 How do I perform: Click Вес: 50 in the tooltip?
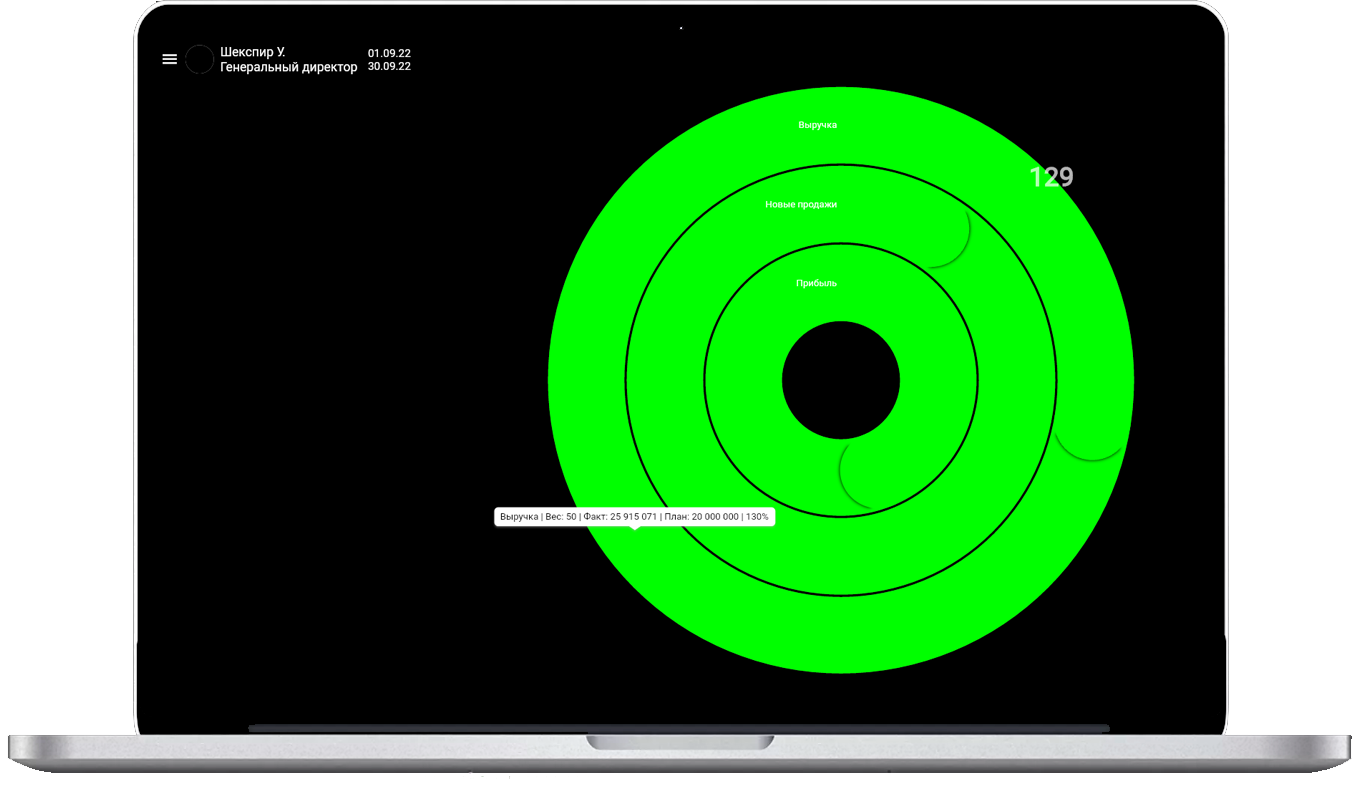560,517
